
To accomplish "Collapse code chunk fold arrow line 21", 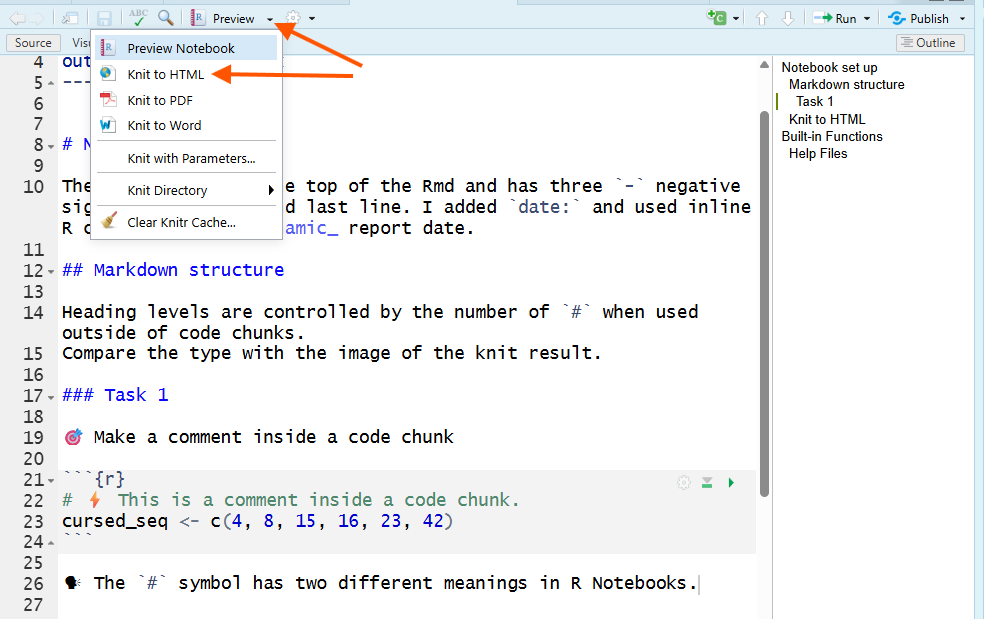I will point(51,481).
